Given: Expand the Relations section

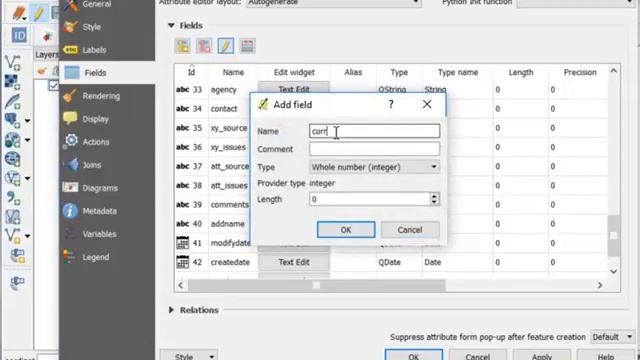Looking at the screenshot, I should click(x=171, y=310).
